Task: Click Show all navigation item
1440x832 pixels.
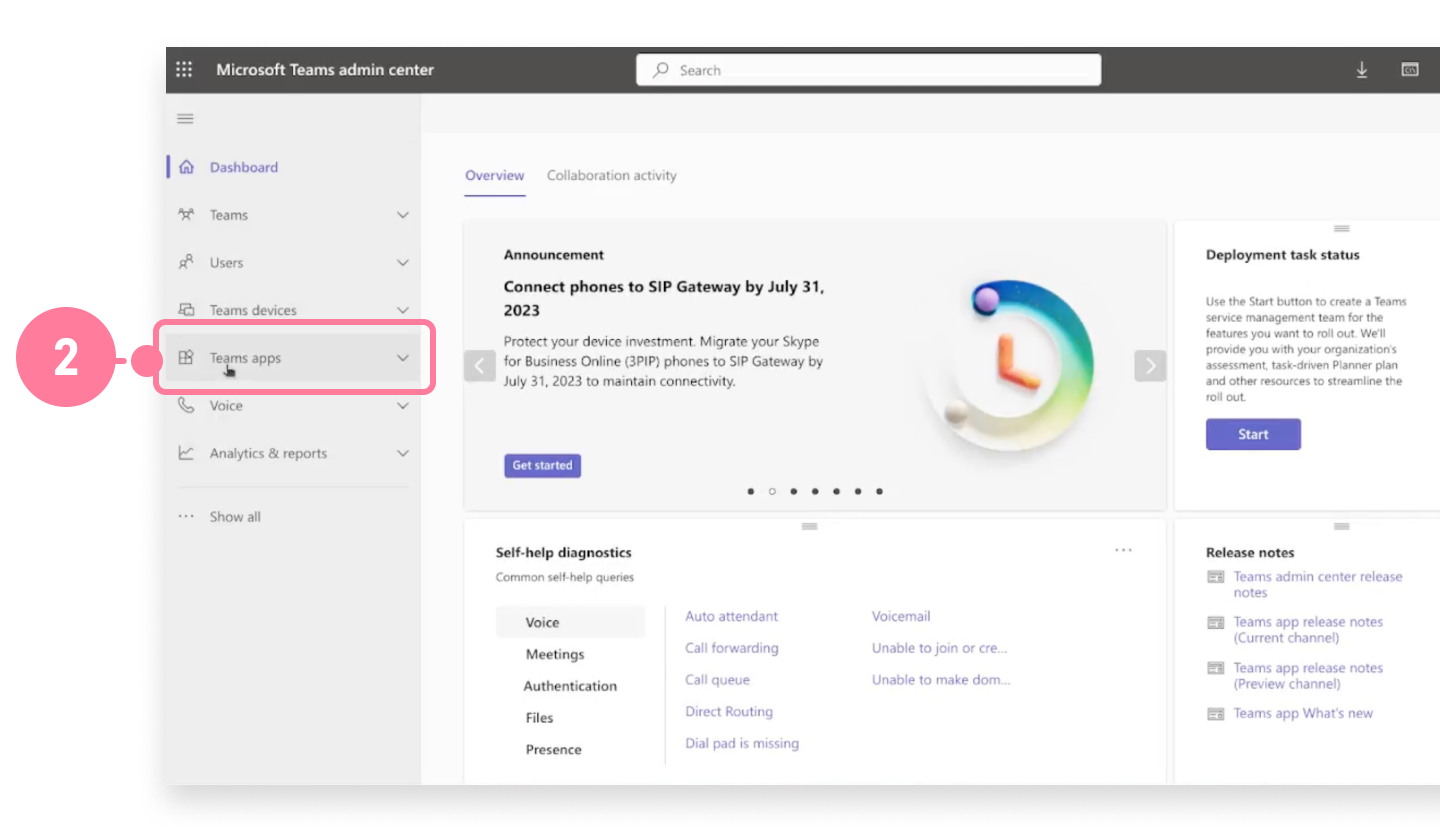Action: 235,517
